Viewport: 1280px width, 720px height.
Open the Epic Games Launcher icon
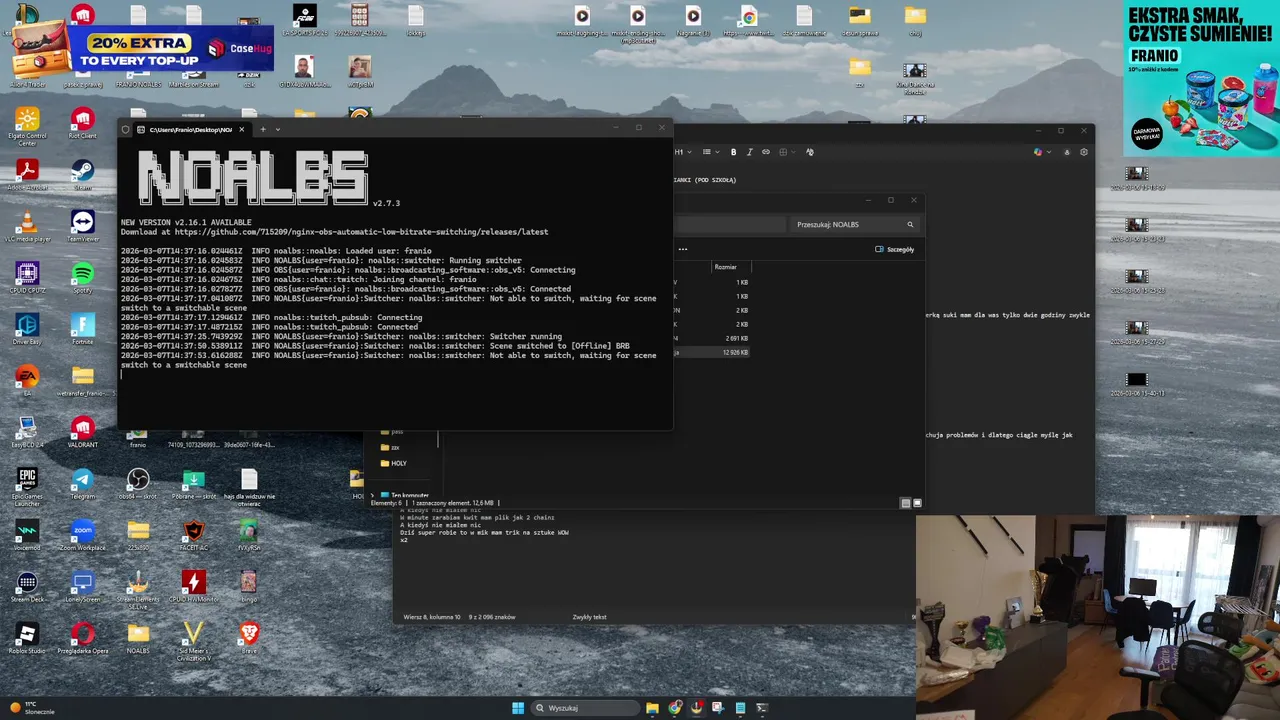pyautogui.click(x=27, y=487)
